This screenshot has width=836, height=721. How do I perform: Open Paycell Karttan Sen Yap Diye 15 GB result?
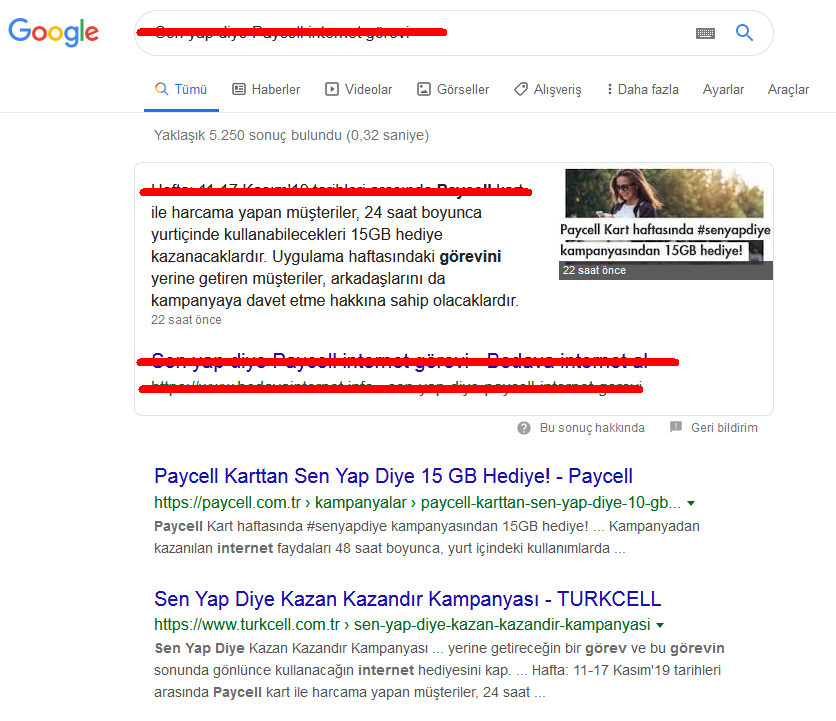pyautogui.click(x=393, y=476)
